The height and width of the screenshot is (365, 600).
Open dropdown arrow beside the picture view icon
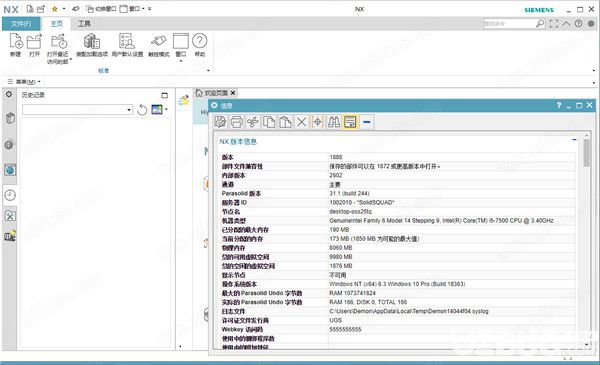click(166, 109)
